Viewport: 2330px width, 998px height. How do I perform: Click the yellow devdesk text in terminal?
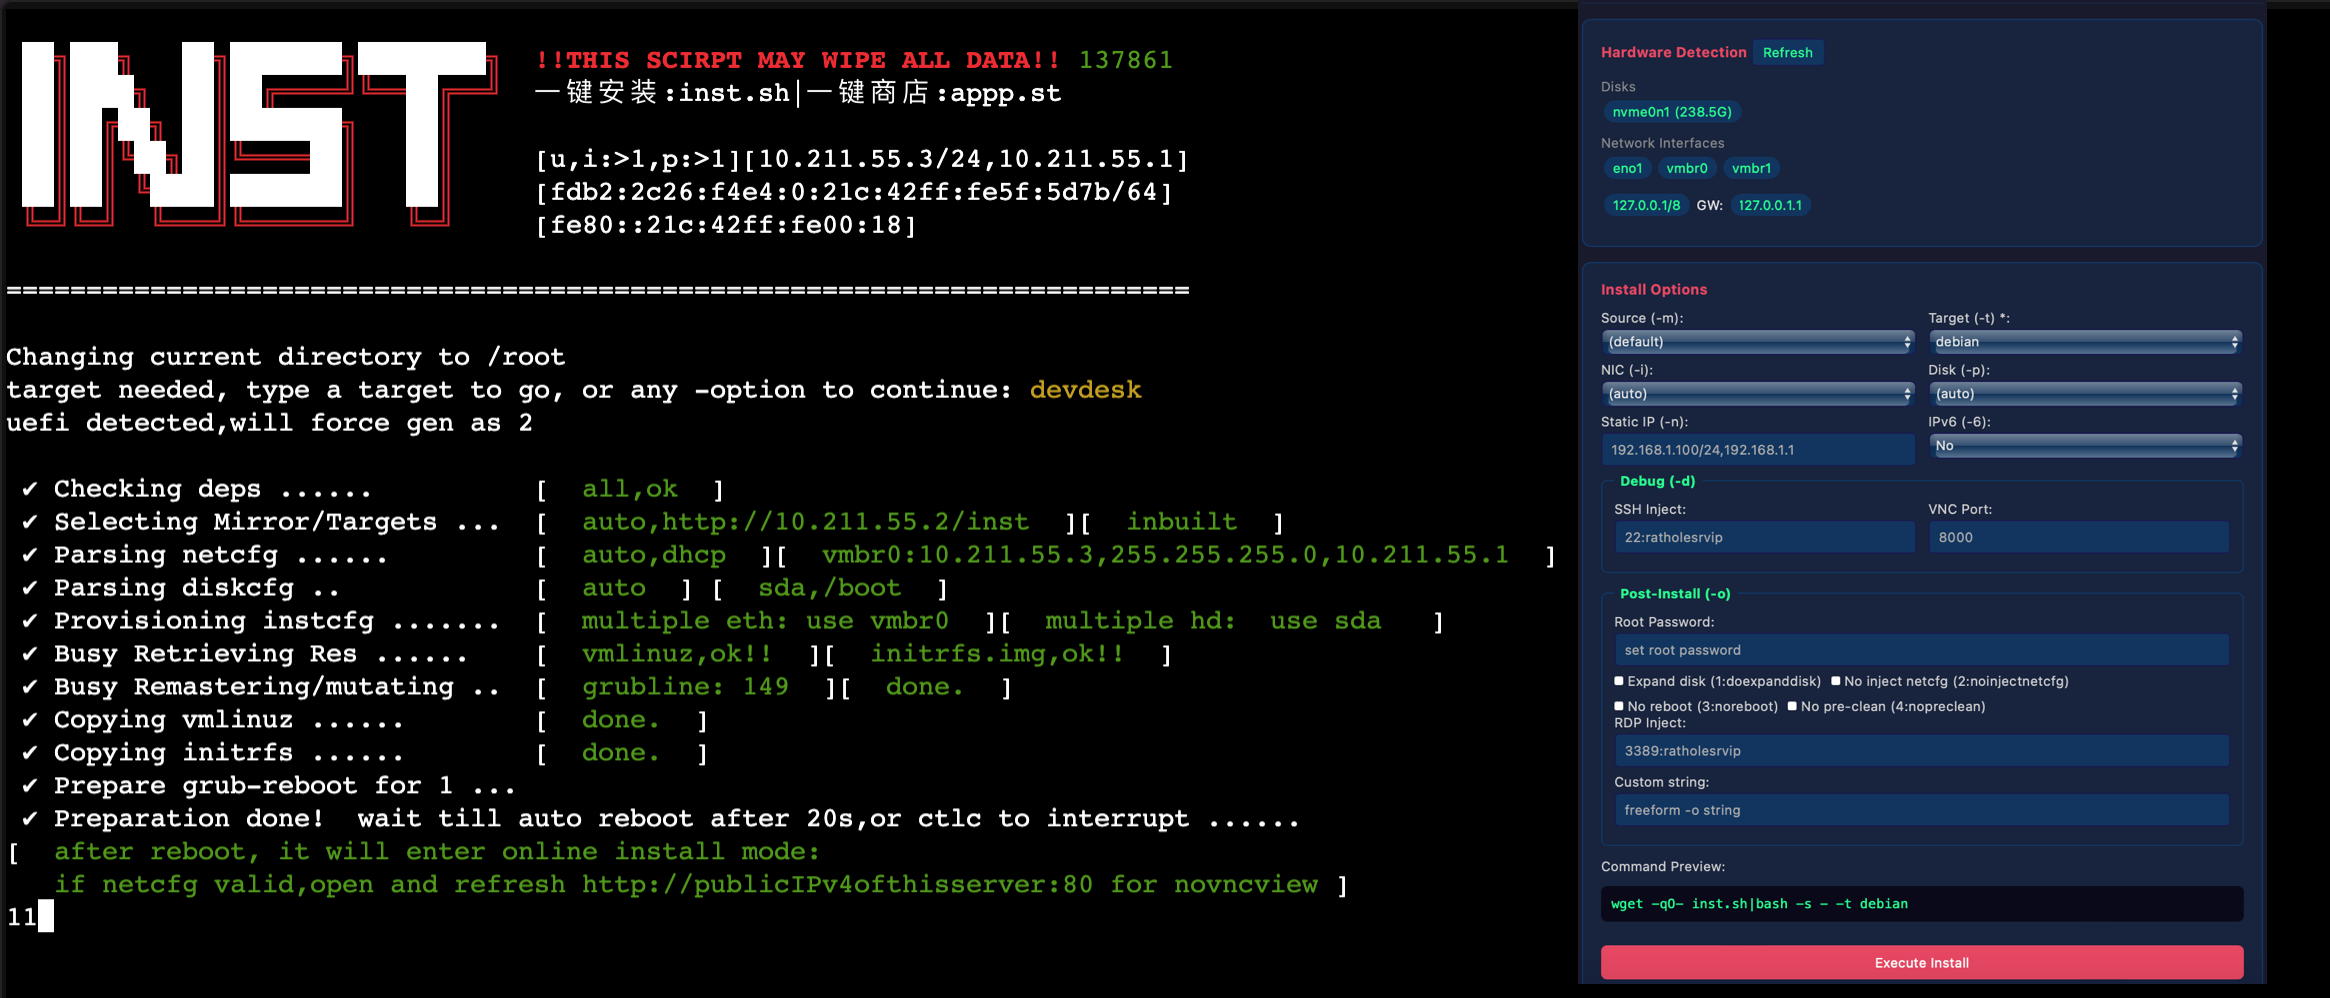[1085, 390]
